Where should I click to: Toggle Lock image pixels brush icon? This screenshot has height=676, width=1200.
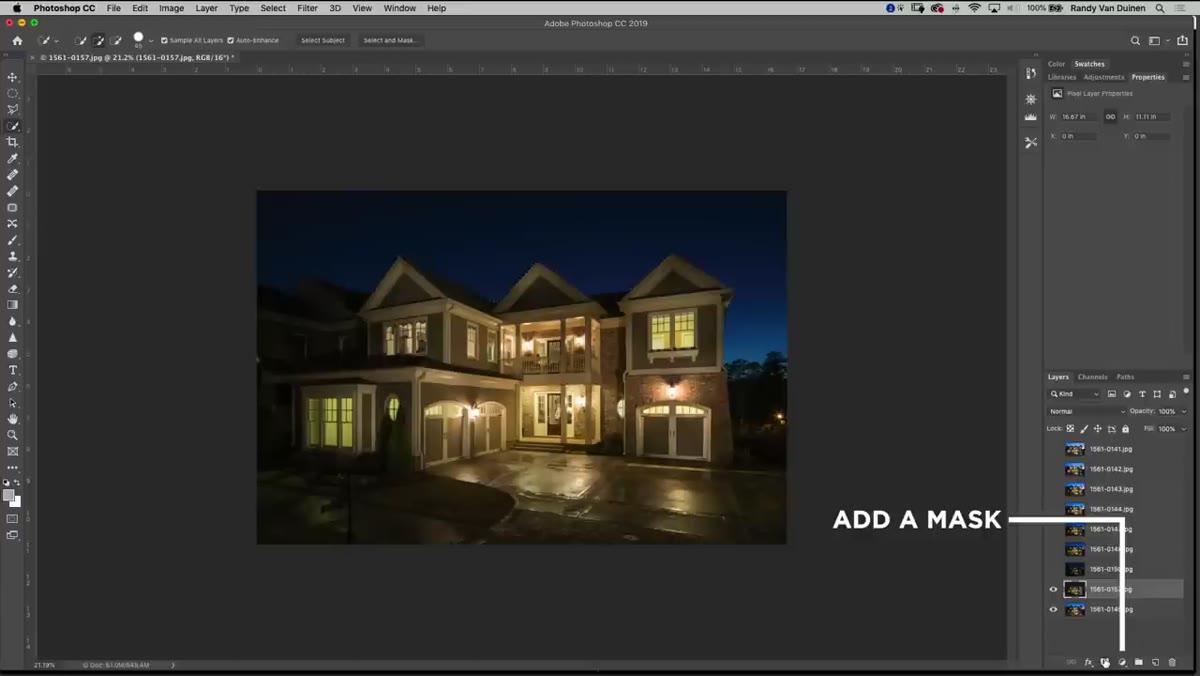pos(1084,429)
